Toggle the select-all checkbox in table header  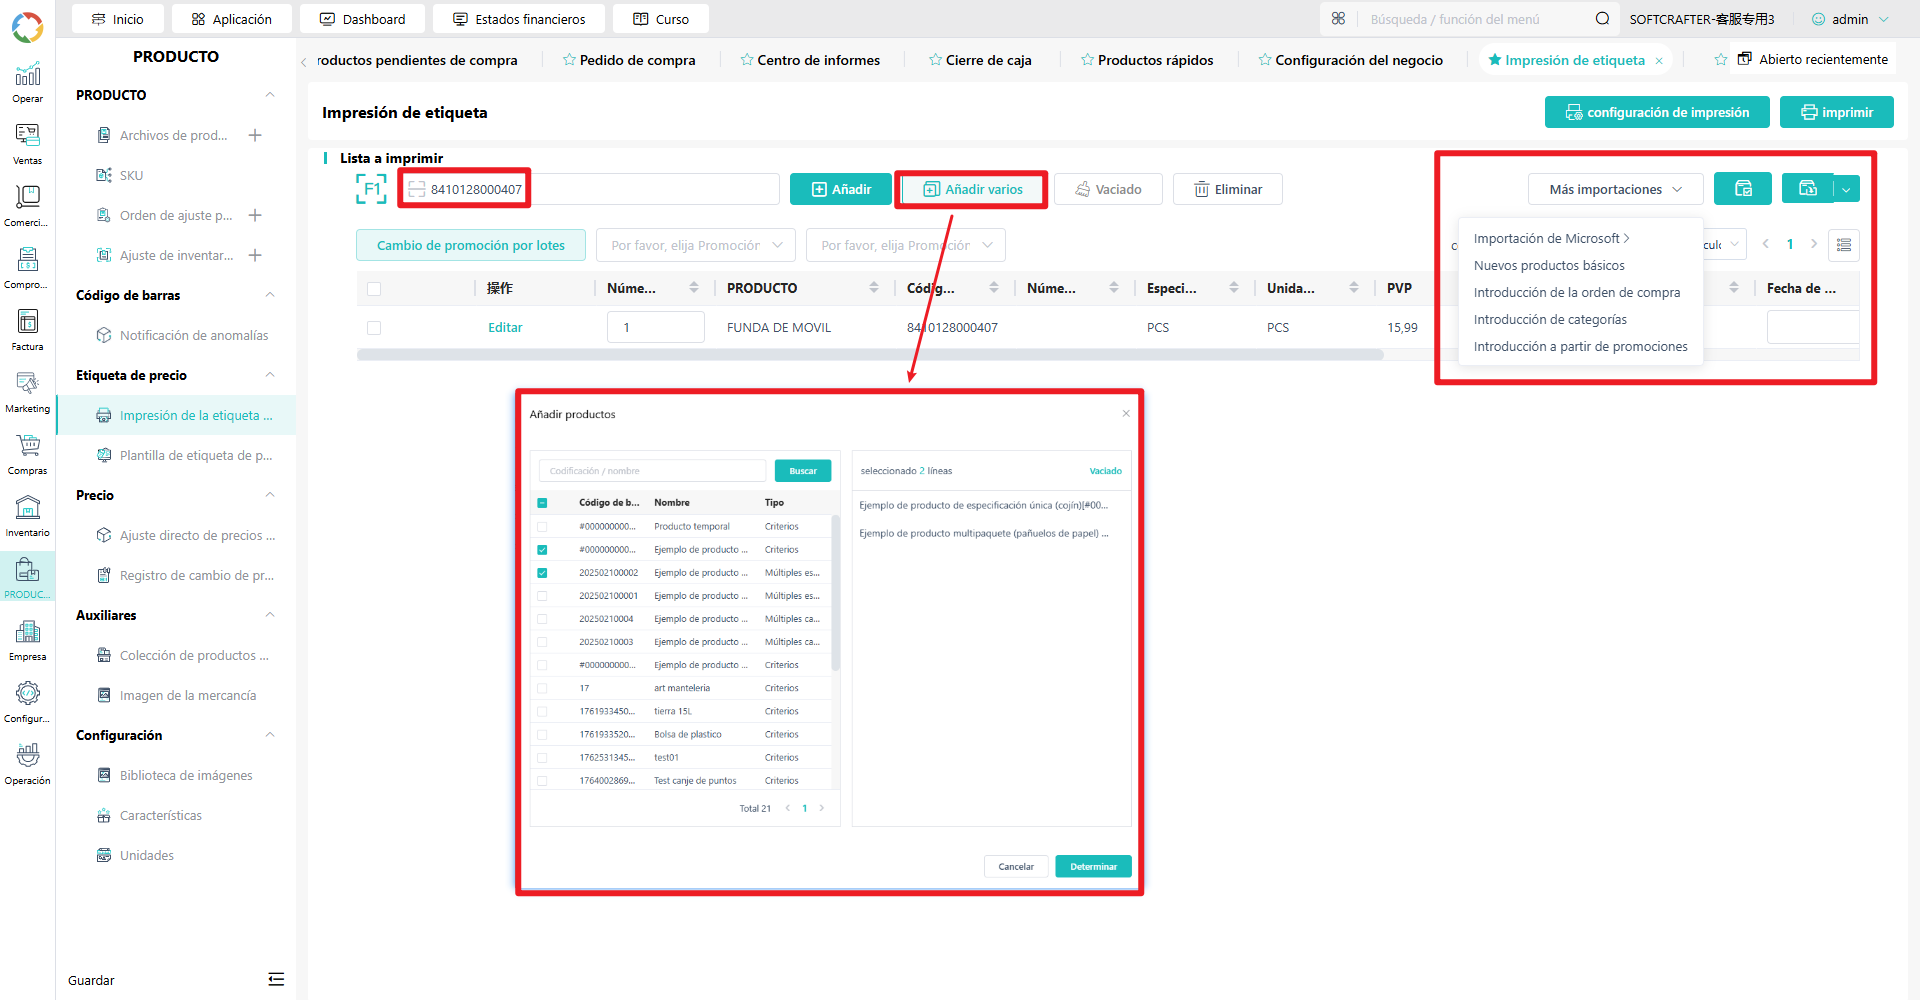[x=374, y=289]
